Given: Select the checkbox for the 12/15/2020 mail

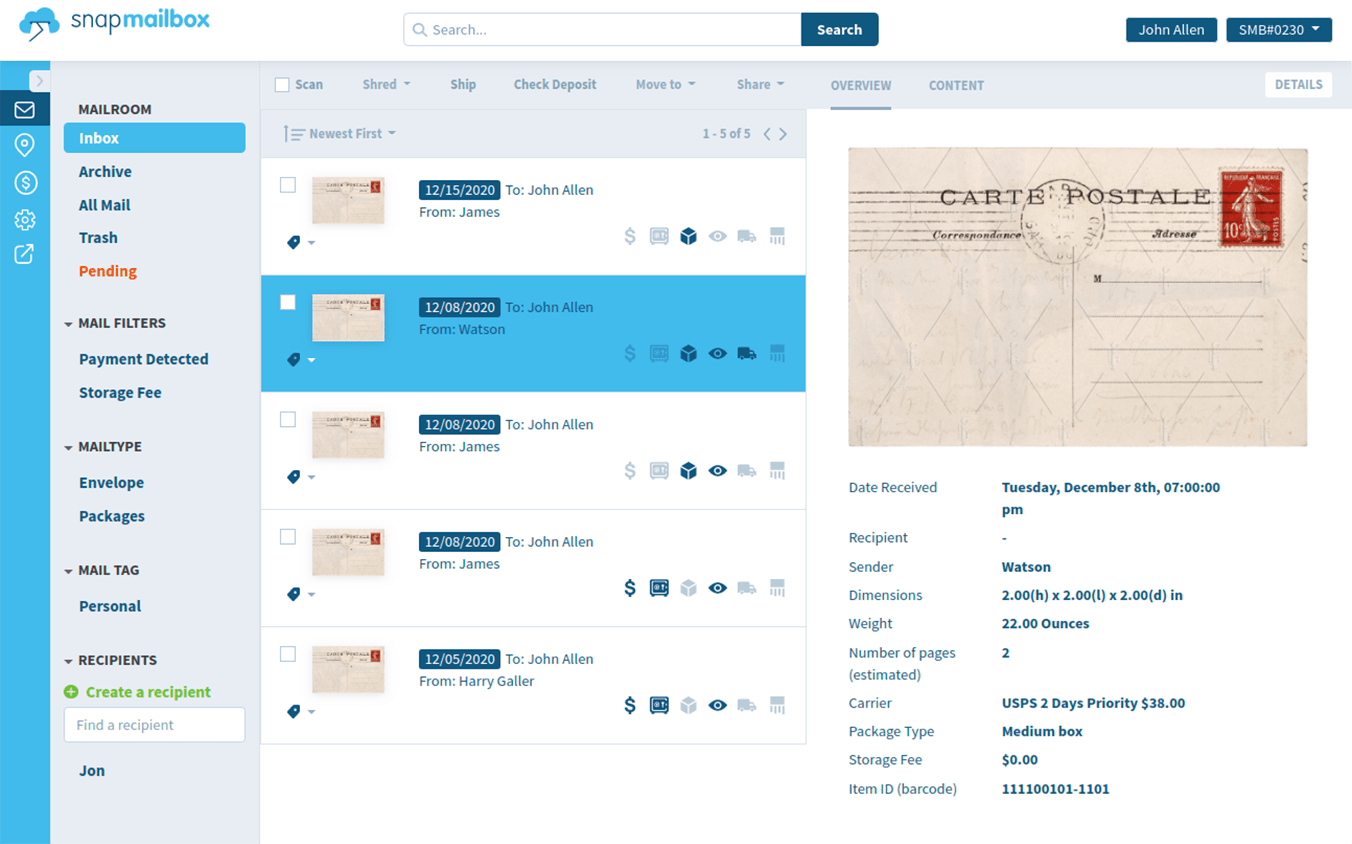Looking at the screenshot, I should (x=288, y=185).
